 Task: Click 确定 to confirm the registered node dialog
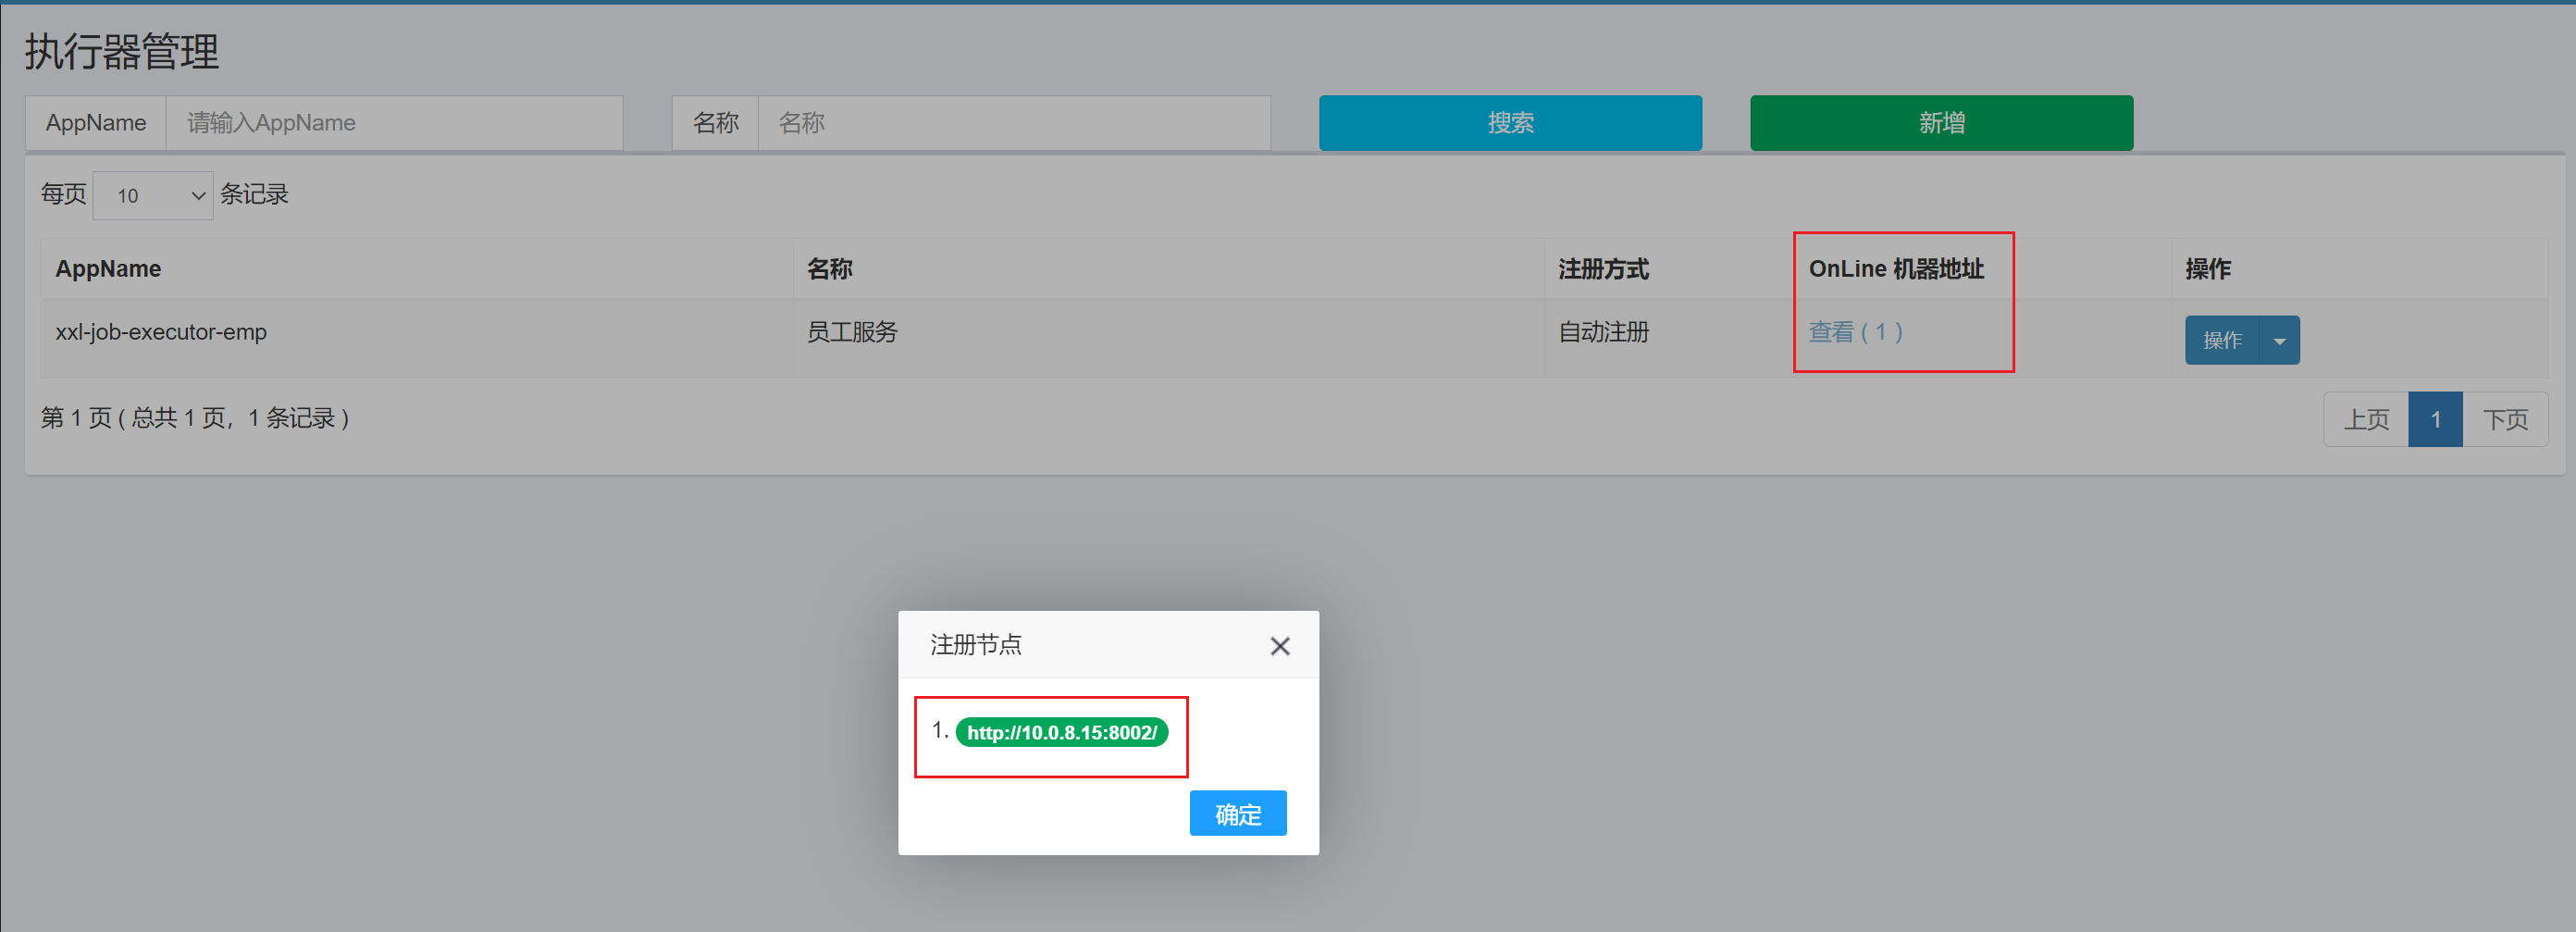pos(1237,813)
